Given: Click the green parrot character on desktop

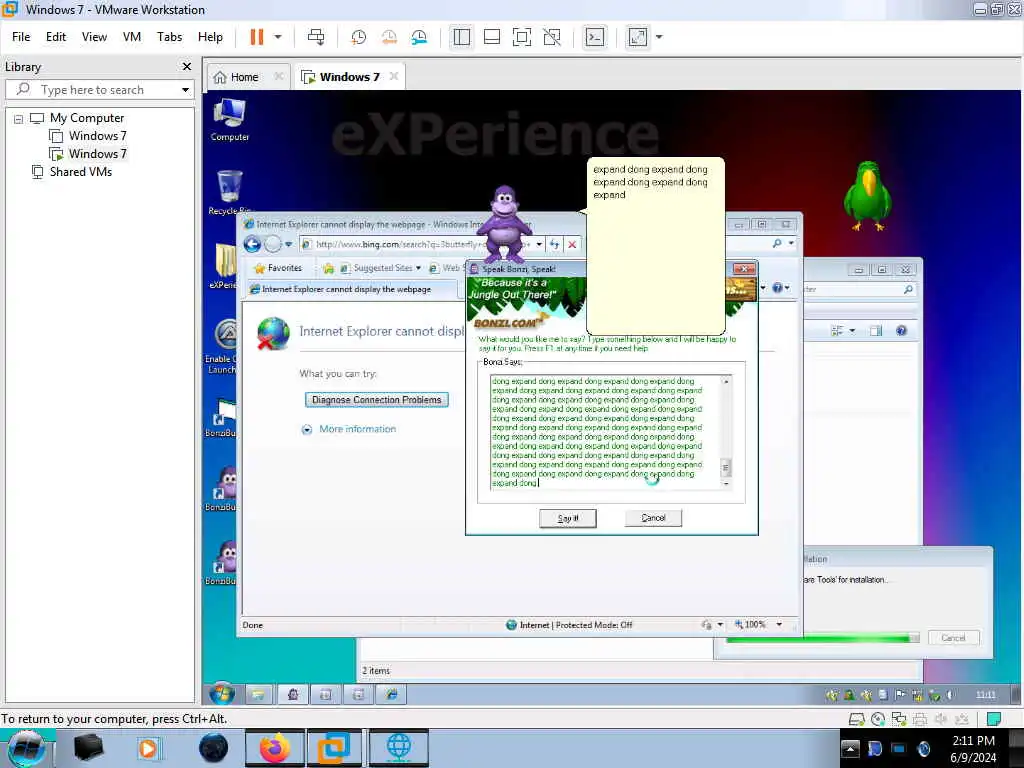Looking at the screenshot, I should (867, 196).
